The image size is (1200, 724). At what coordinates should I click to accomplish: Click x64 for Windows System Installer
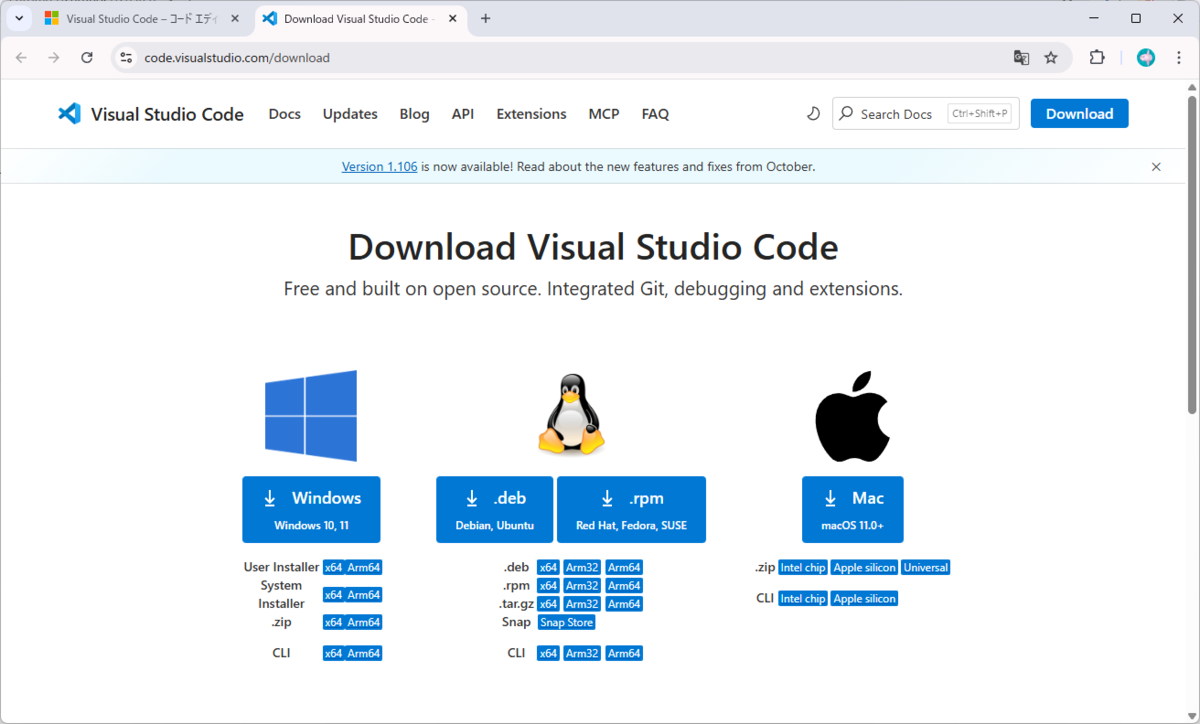(333, 595)
